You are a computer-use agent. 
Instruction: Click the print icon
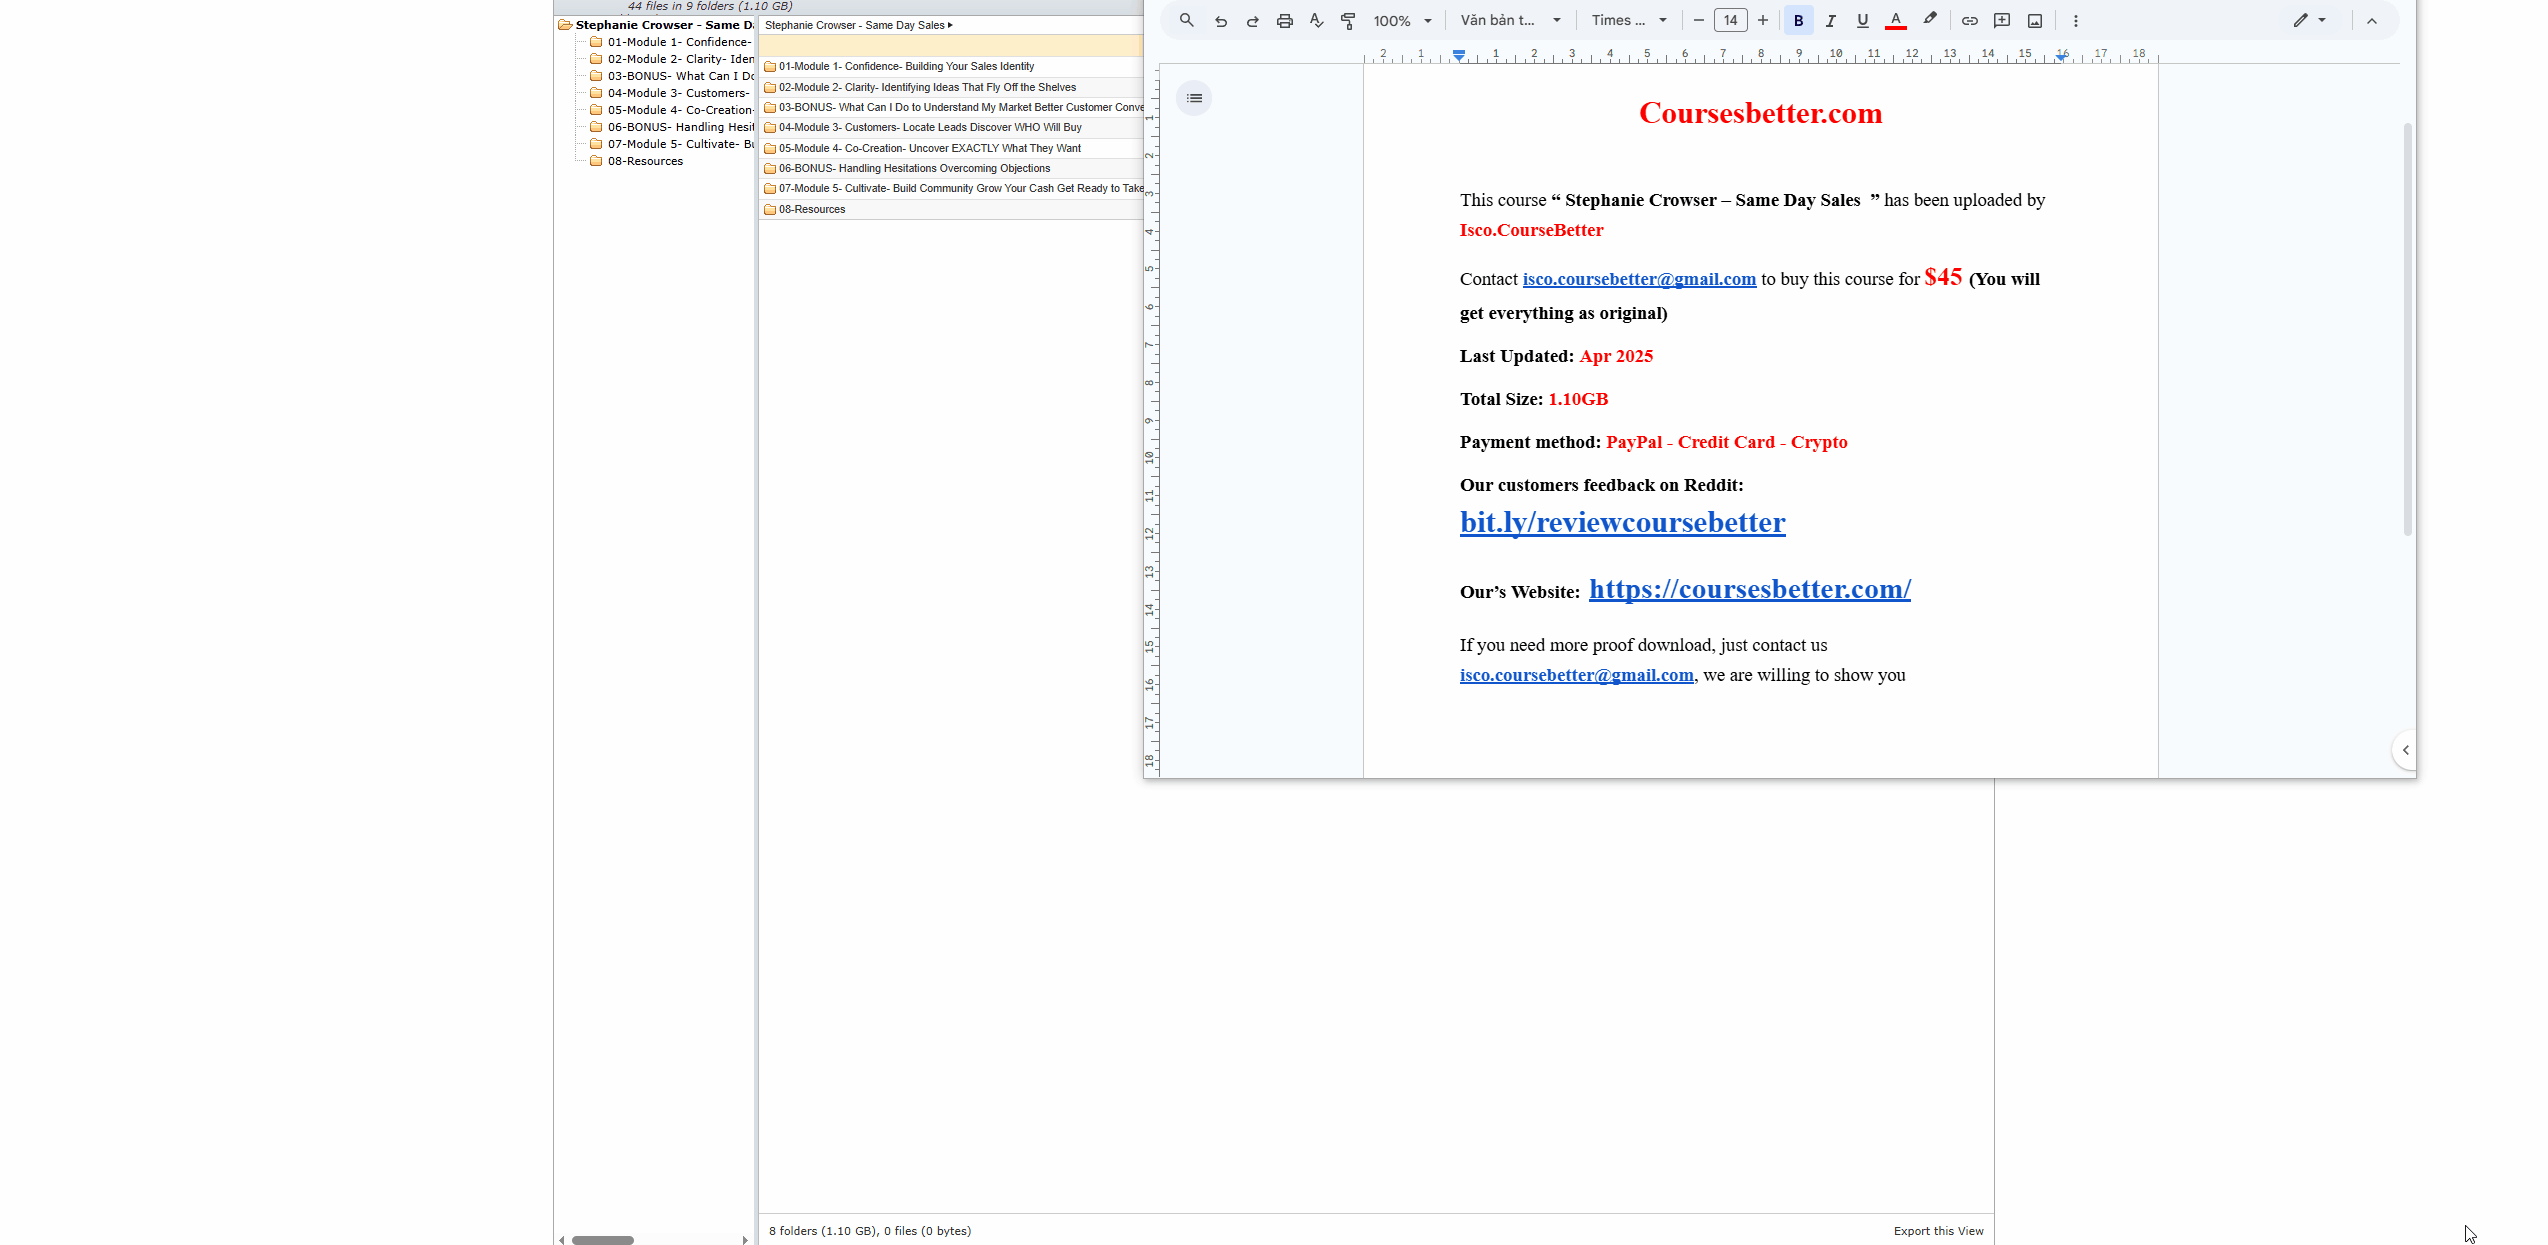[1284, 21]
